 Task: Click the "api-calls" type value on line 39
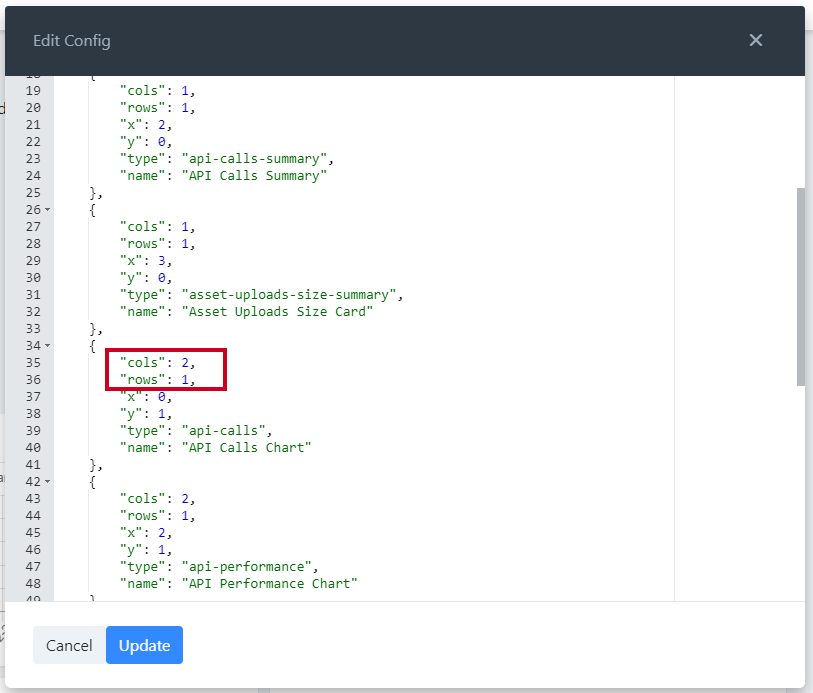tap(223, 431)
